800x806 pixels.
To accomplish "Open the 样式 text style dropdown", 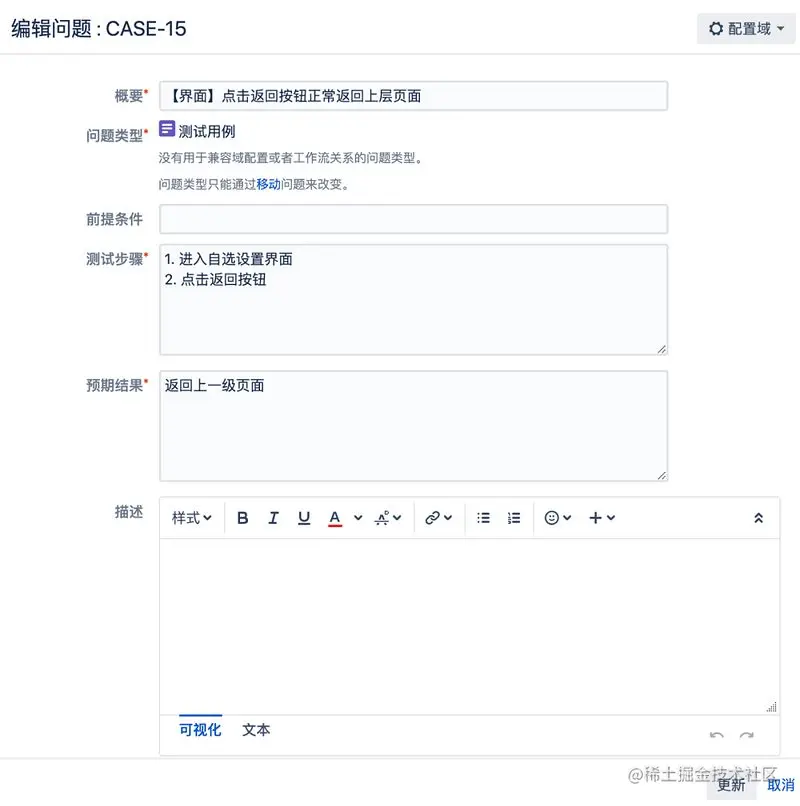I will click(x=190, y=517).
